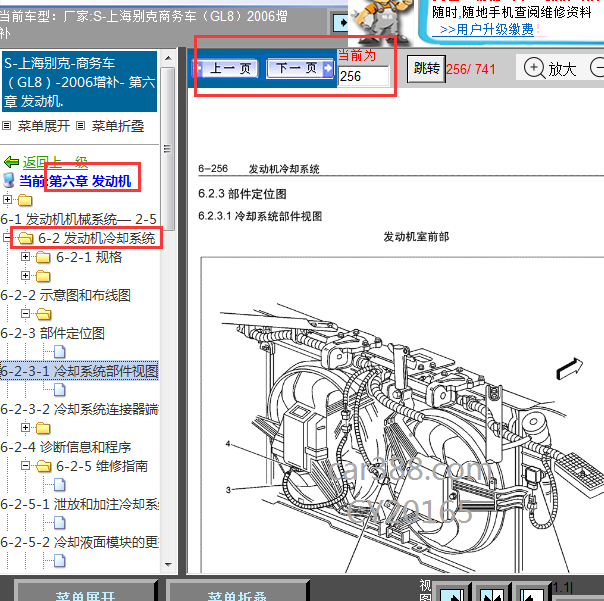Collapse the 6-2-5 维修指南 node
This screenshot has height=601, width=604.
click(25, 466)
